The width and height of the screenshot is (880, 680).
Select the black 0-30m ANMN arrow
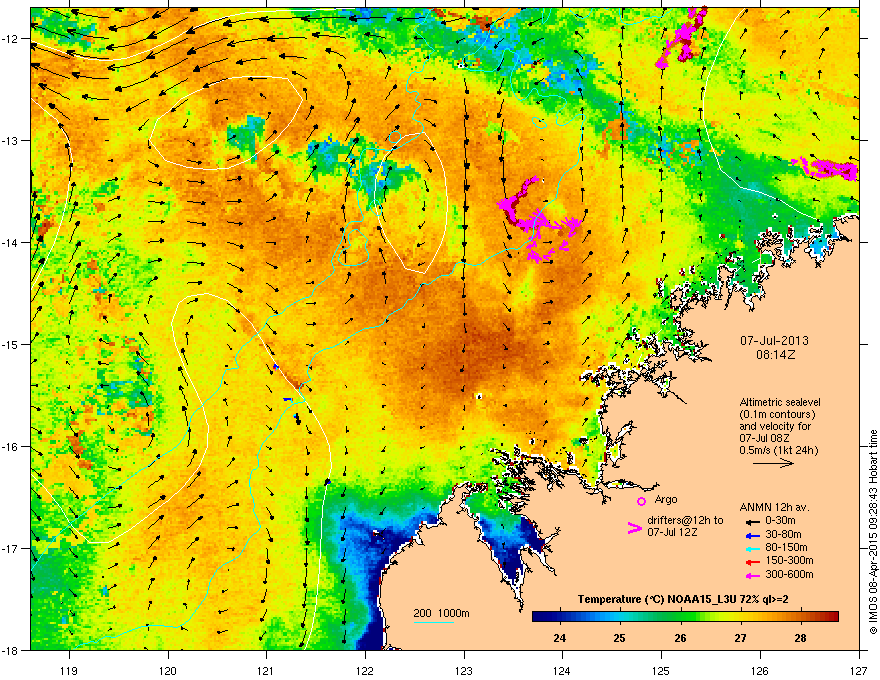tap(751, 521)
